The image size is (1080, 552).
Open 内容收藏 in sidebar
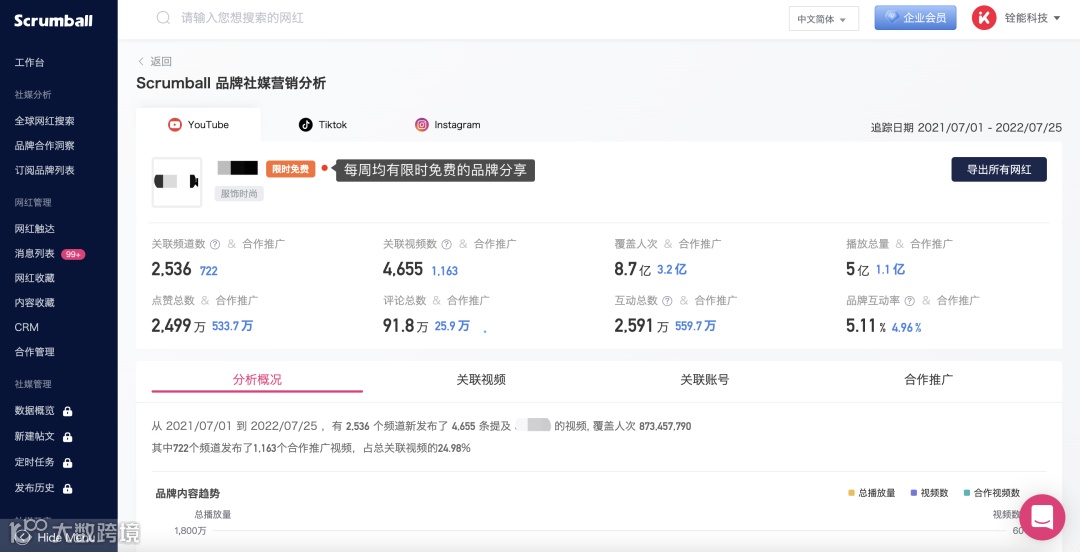click(34, 303)
